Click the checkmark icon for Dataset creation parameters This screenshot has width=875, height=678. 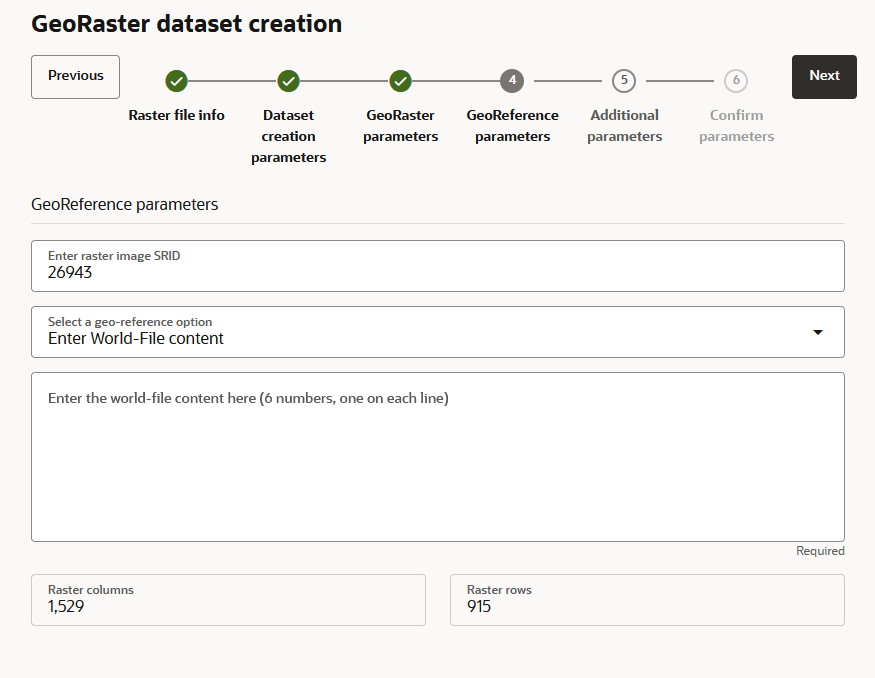[x=288, y=81]
